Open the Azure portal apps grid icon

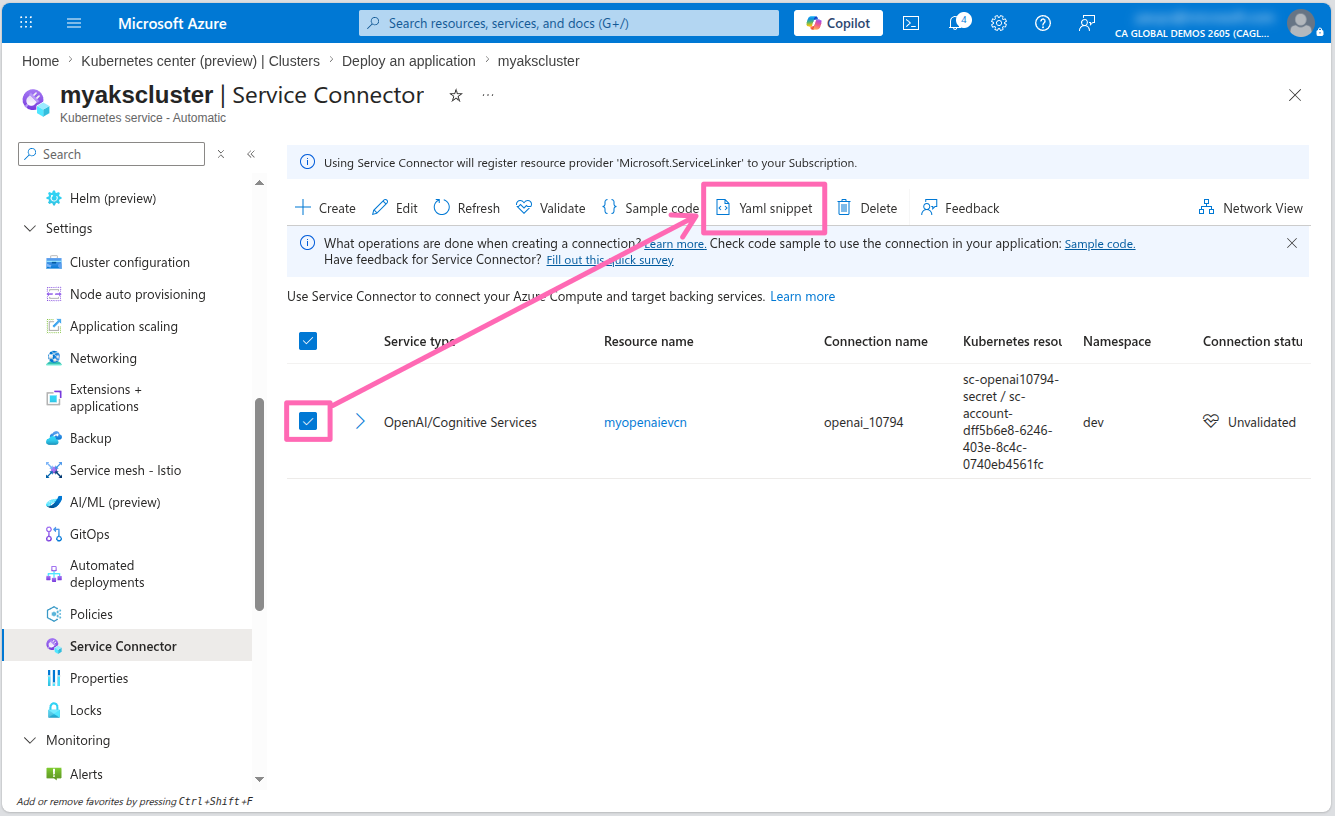pos(26,23)
